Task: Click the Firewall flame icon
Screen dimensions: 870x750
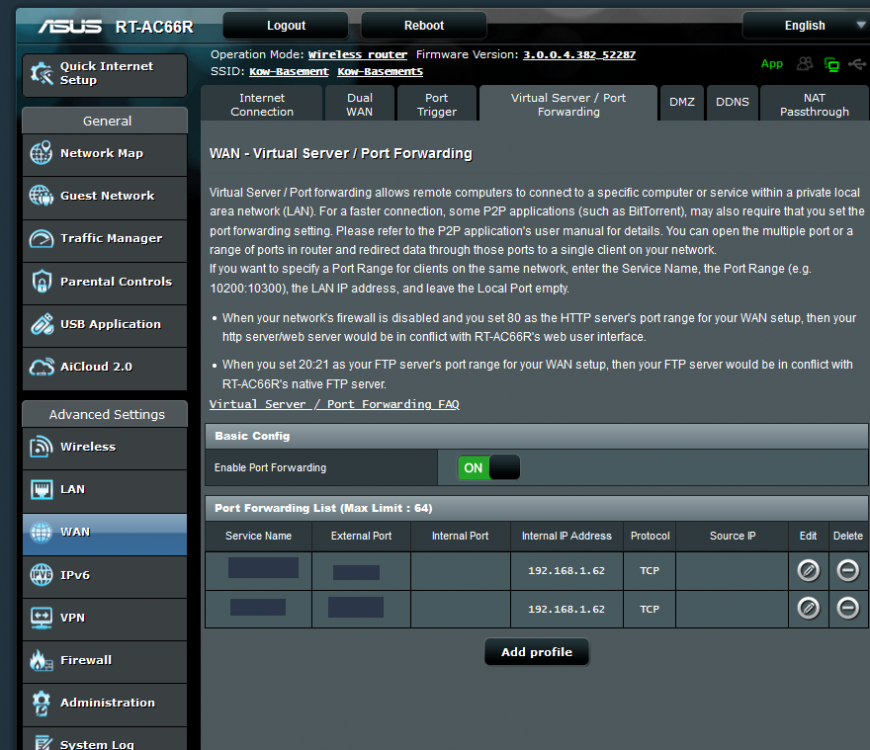Action: point(41,660)
